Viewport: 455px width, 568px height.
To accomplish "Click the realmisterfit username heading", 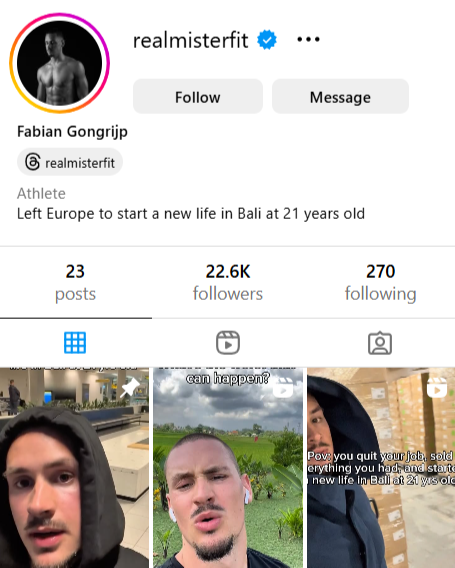I will pyautogui.click(x=191, y=40).
